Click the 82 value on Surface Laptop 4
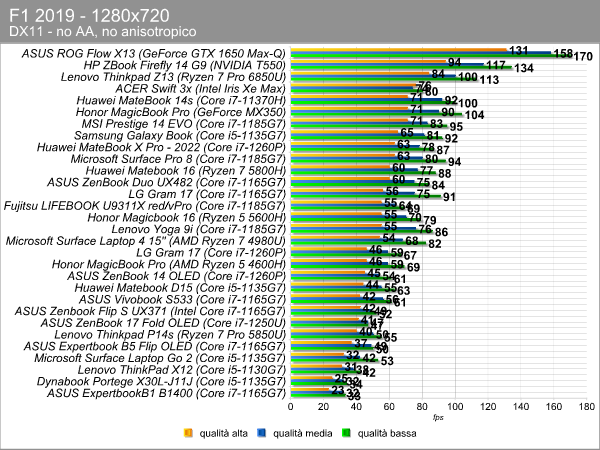 pos(435,244)
